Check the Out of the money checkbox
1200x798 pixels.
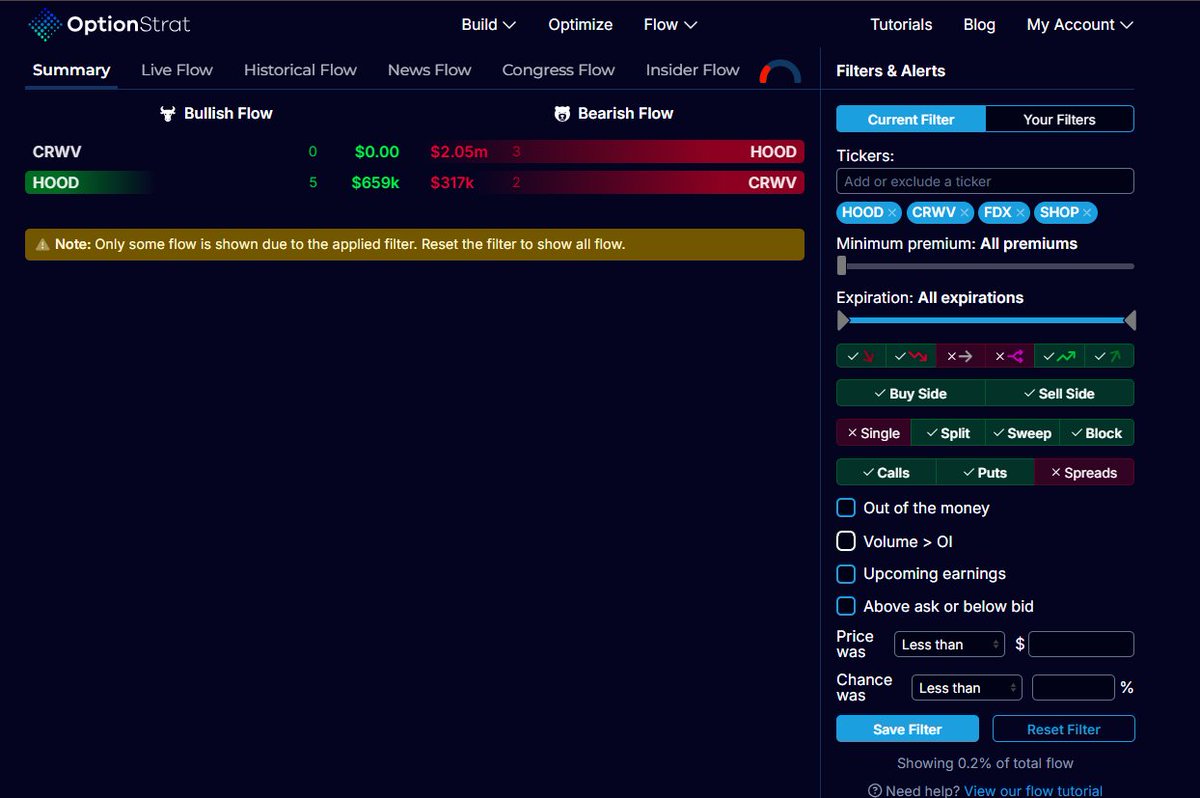tap(846, 508)
